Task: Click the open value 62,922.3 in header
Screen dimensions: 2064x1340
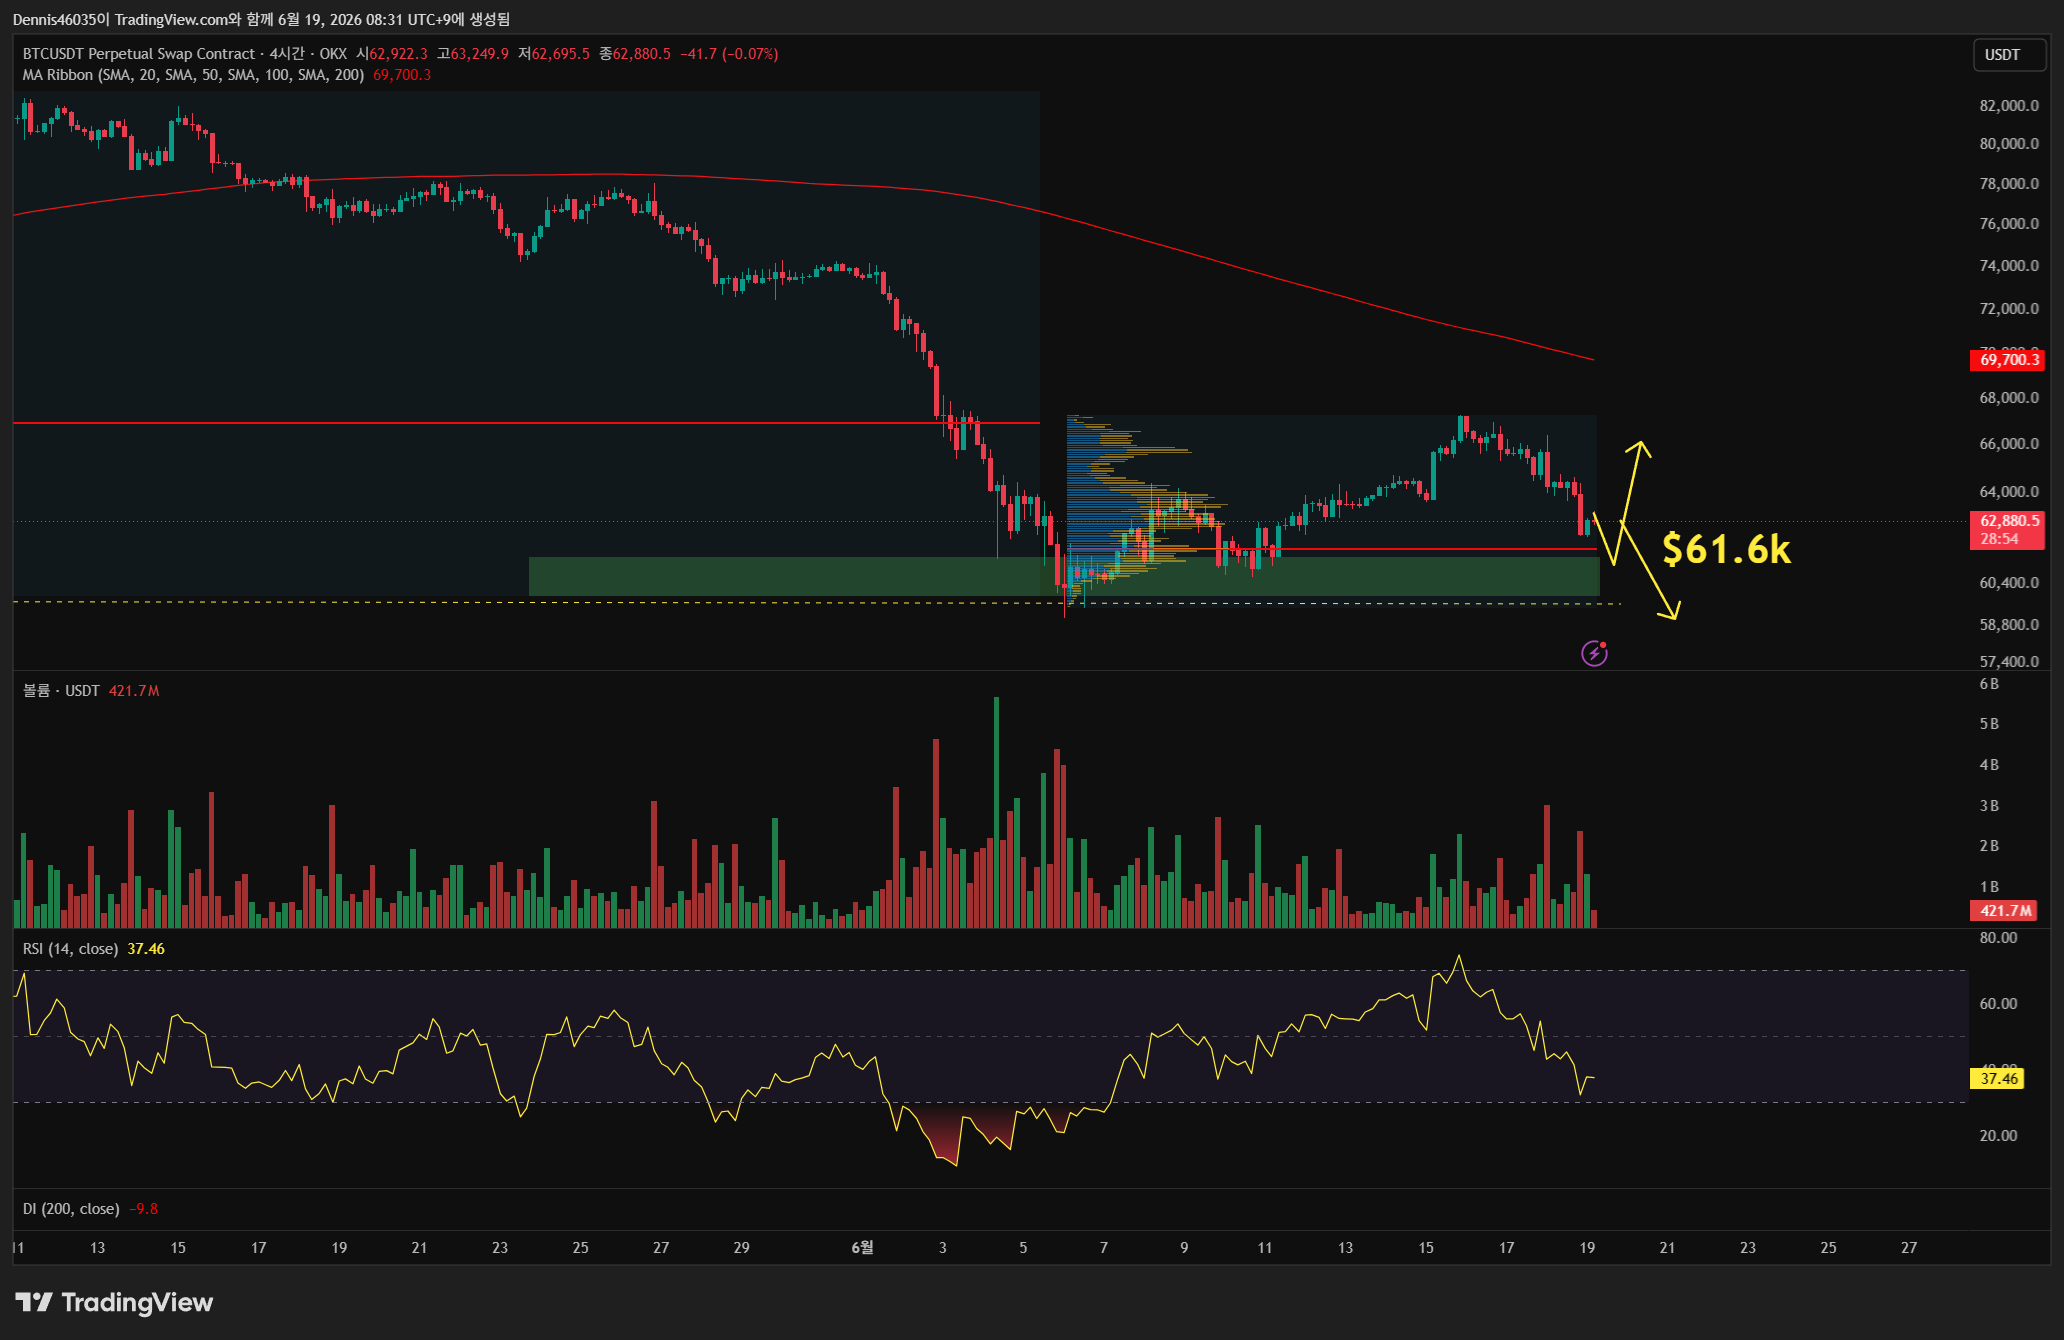Action: (x=398, y=54)
